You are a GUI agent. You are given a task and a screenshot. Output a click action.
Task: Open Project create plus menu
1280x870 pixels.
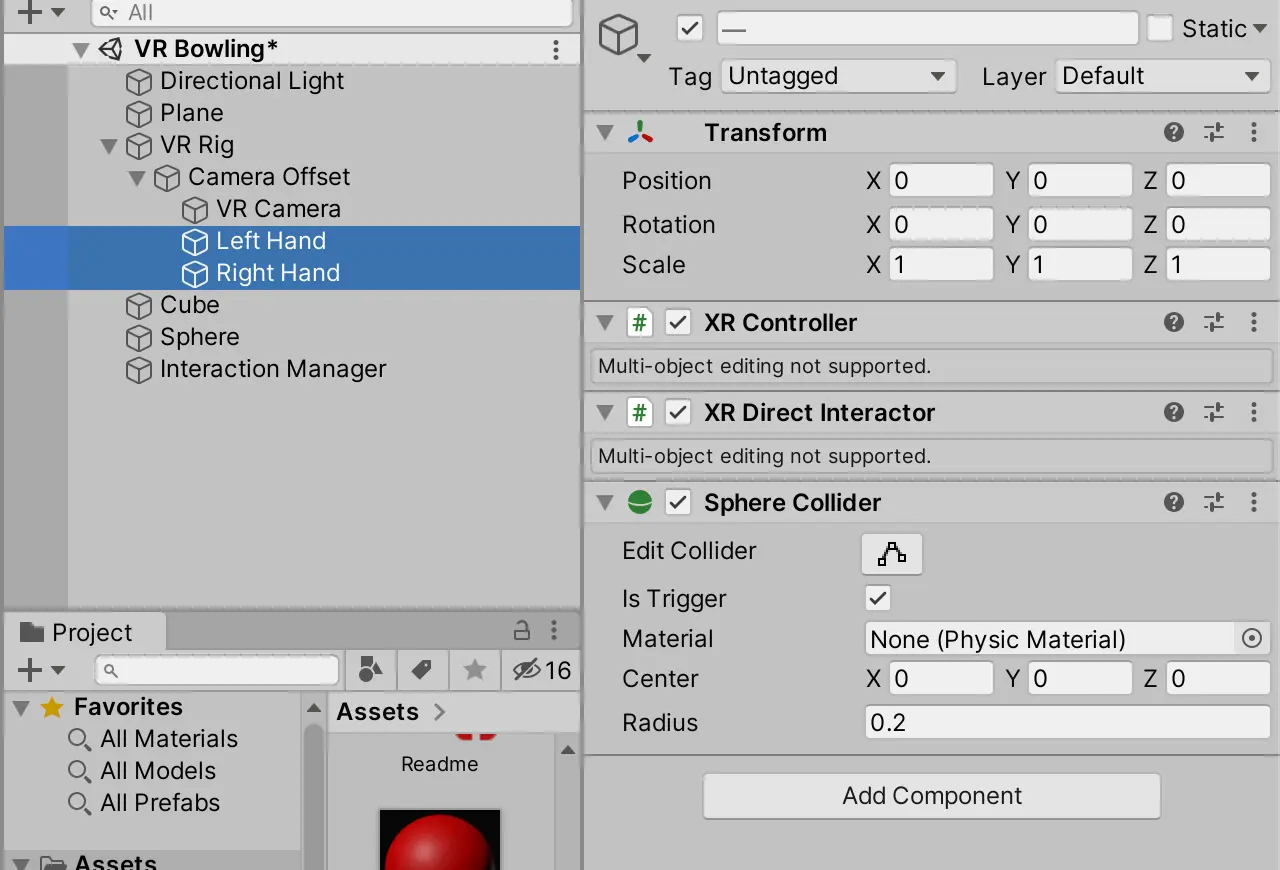point(41,670)
